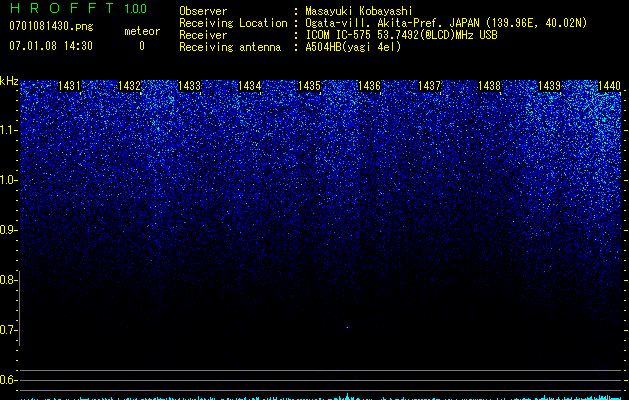Click the bright signal spot near 0.7 kHz
629x400 pixels.
pos(347,327)
